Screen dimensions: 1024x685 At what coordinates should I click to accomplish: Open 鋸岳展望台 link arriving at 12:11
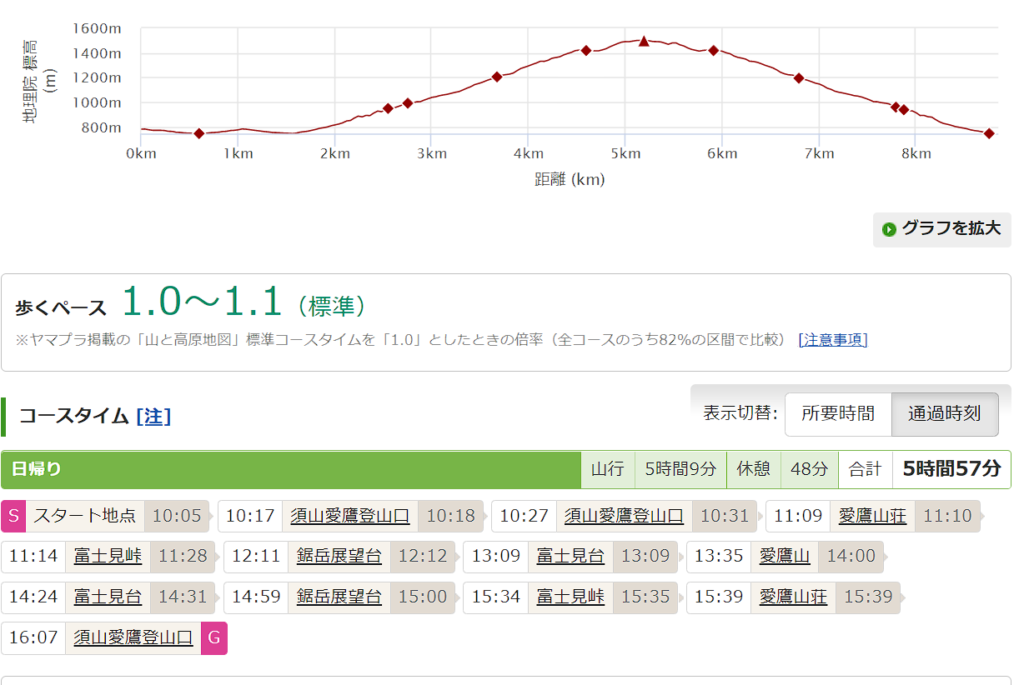pyautogui.click(x=339, y=556)
